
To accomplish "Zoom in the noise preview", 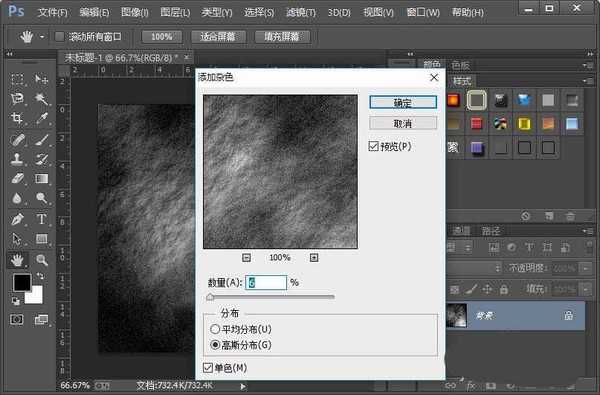I will [x=314, y=258].
